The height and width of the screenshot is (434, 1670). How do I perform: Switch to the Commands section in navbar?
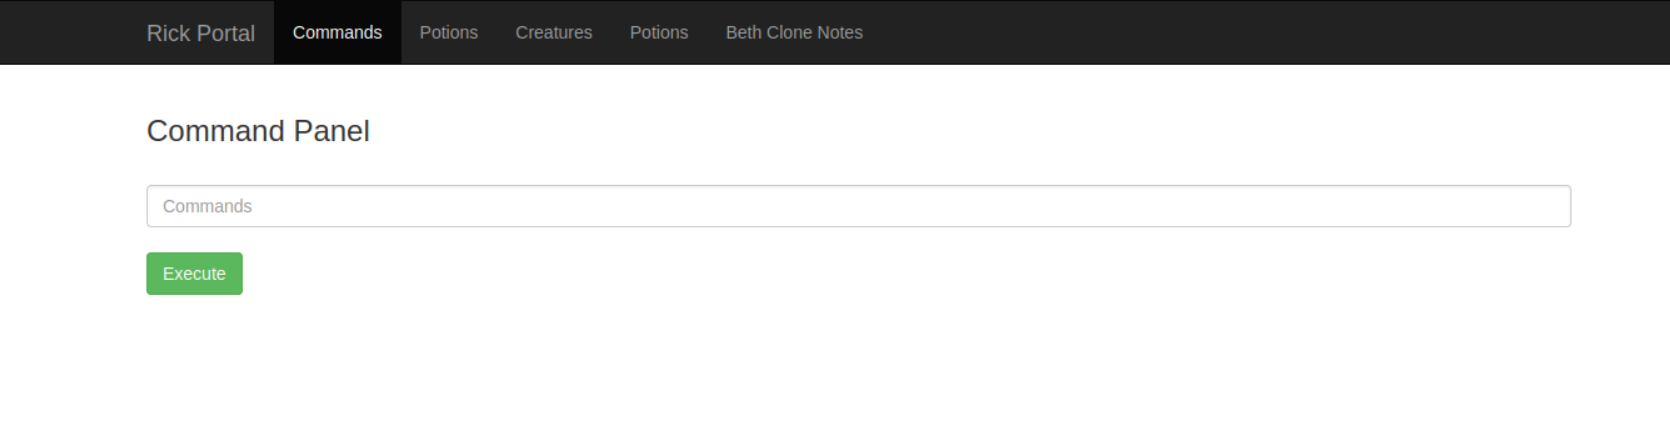tap(337, 33)
